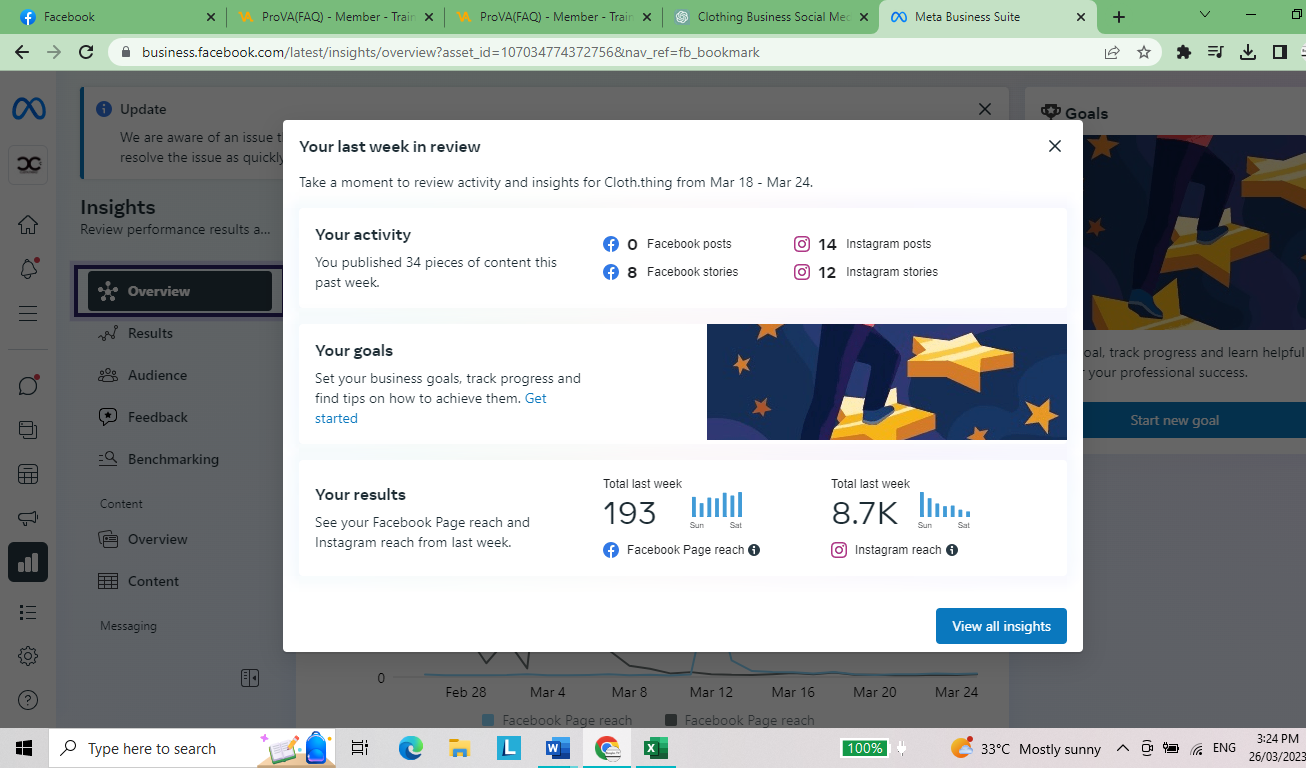Switch to Clothing Business Social Media tab
Image resolution: width=1306 pixels, height=768 pixels.
(771, 17)
